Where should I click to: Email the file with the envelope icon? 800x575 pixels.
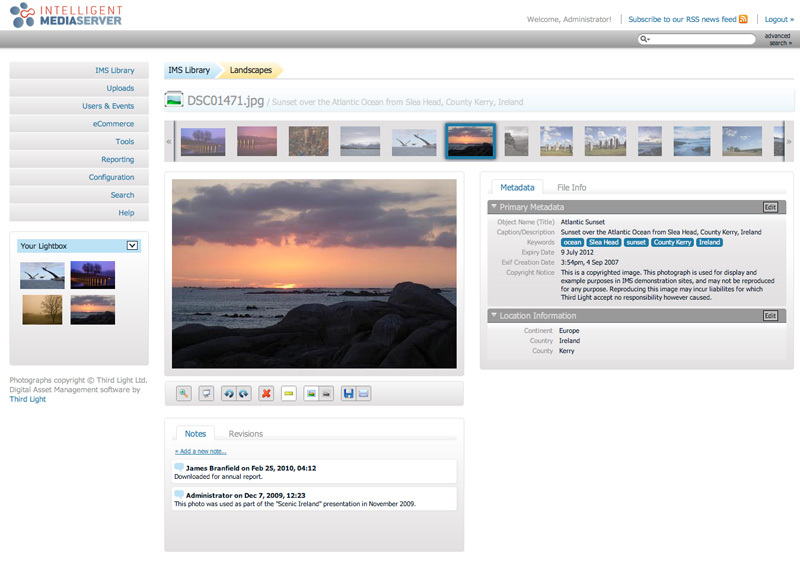[x=363, y=393]
